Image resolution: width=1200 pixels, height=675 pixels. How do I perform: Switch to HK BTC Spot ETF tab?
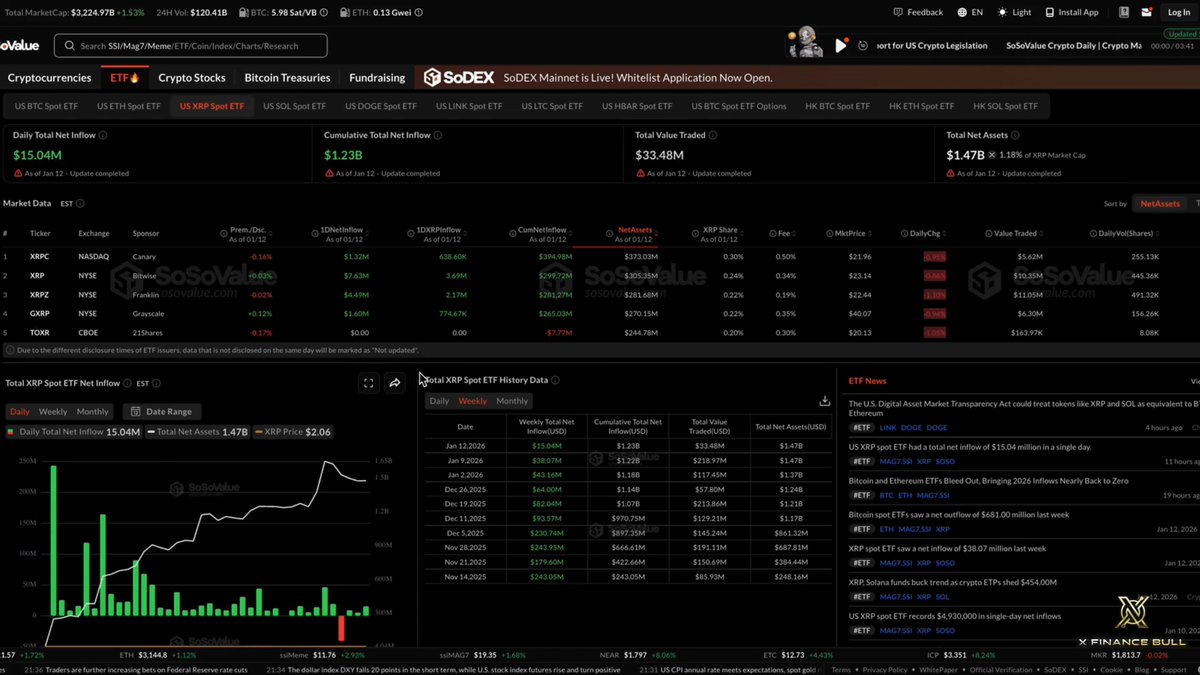(x=837, y=106)
